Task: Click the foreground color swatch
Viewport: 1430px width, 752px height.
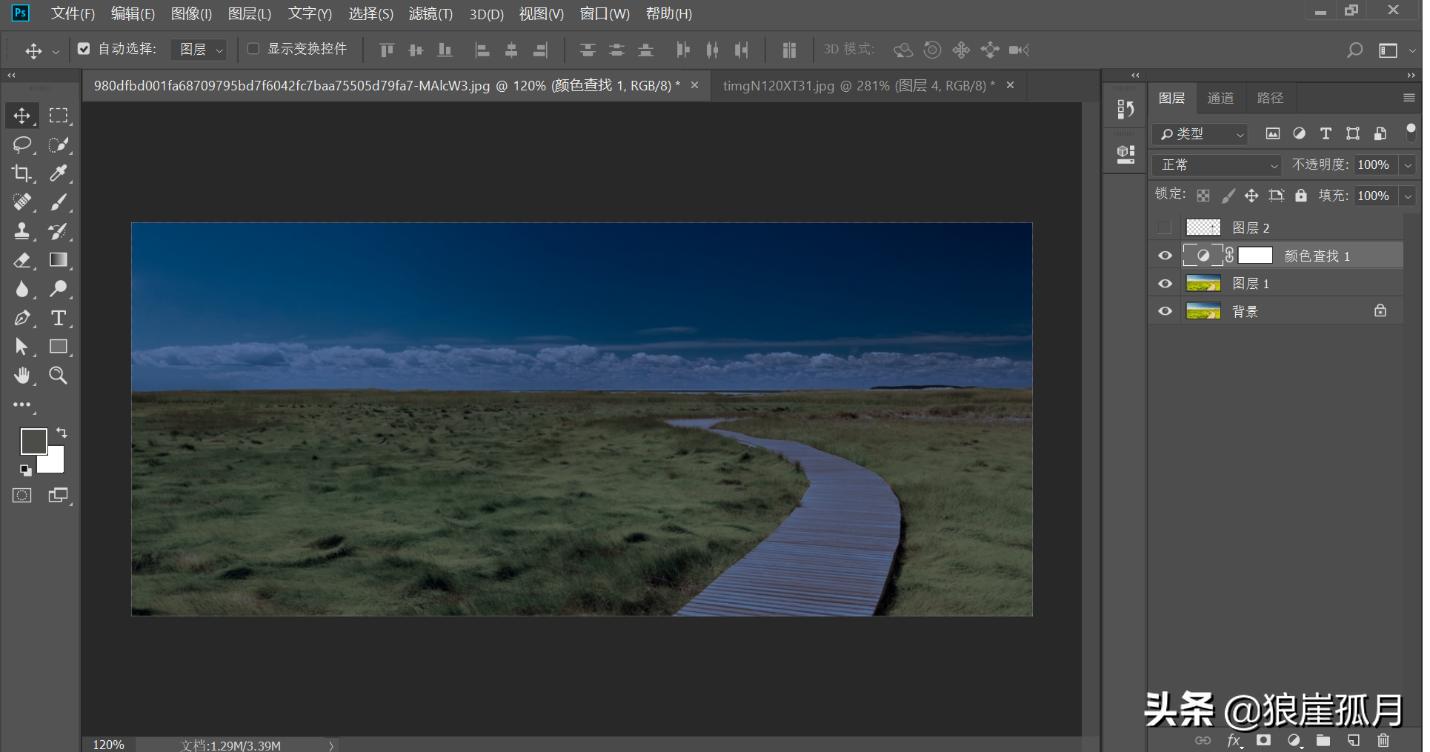Action: coord(33,440)
